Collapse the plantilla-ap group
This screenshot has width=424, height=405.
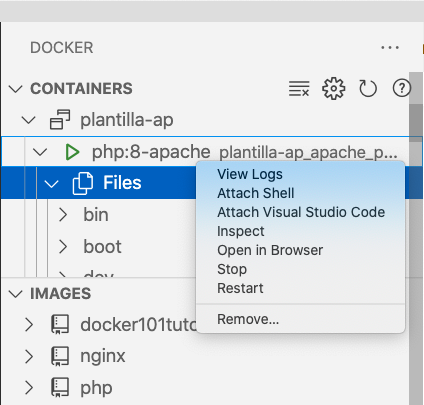29,120
